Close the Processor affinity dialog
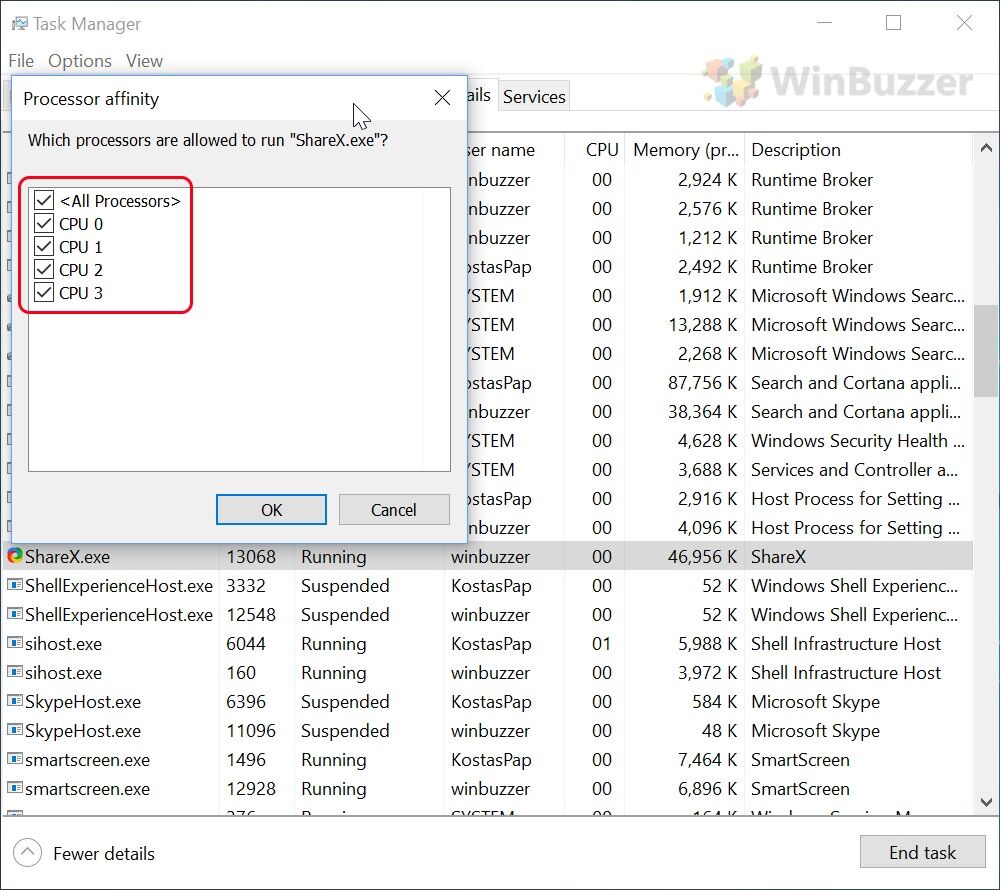Screen dimensions: 1000x890 tap(442, 98)
